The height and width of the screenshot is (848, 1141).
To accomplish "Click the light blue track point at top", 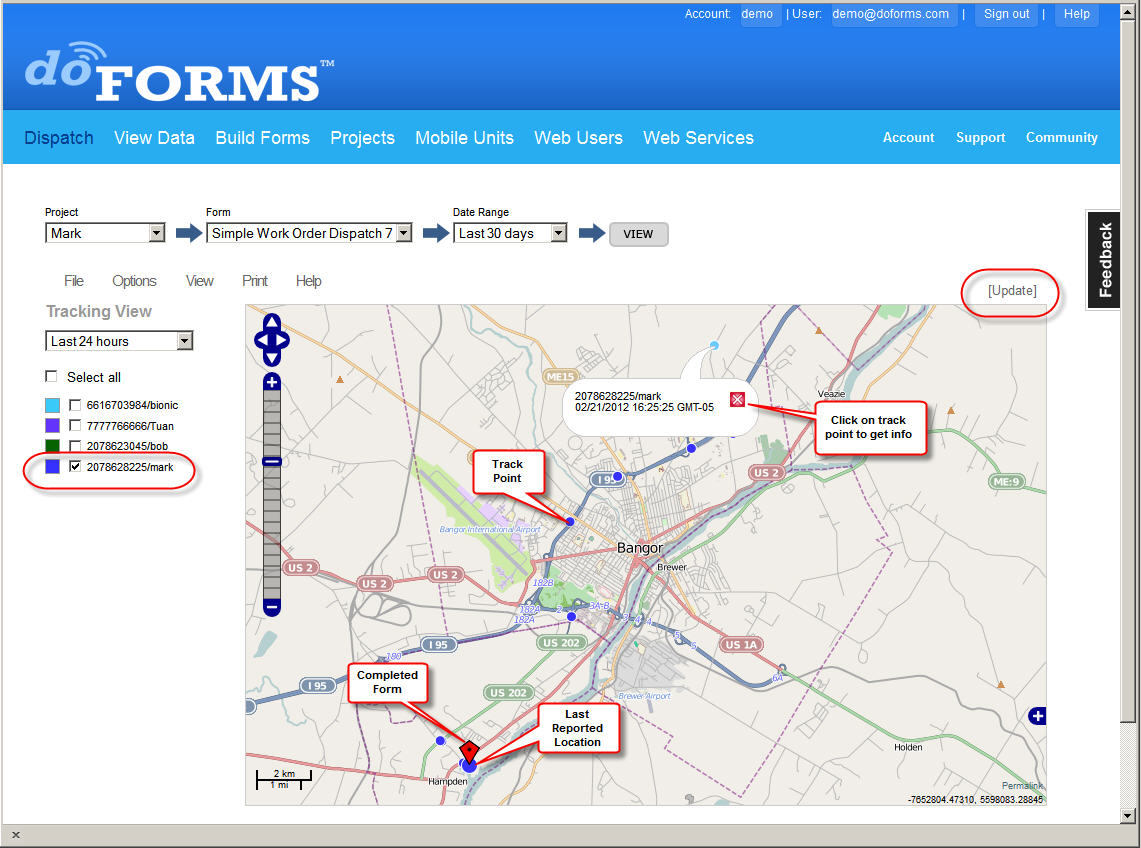I will [x=714, y=345].
